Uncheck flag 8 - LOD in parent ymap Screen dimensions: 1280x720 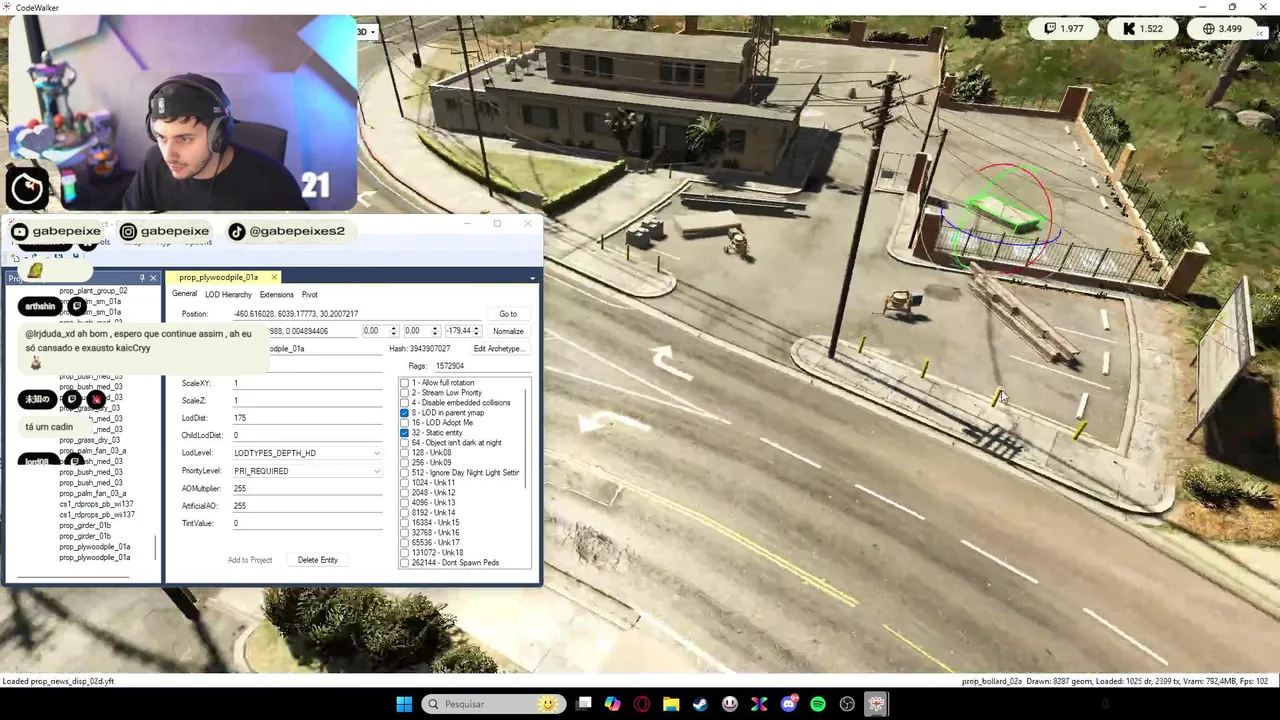404,413
